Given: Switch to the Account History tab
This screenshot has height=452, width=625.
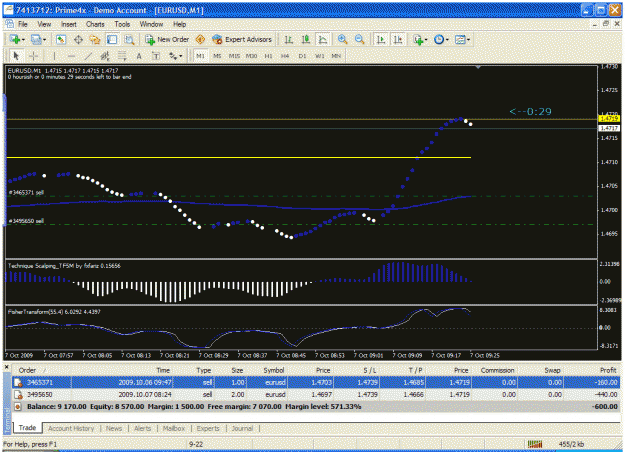Looking at the screenshot, I should (x=71, y=428).
